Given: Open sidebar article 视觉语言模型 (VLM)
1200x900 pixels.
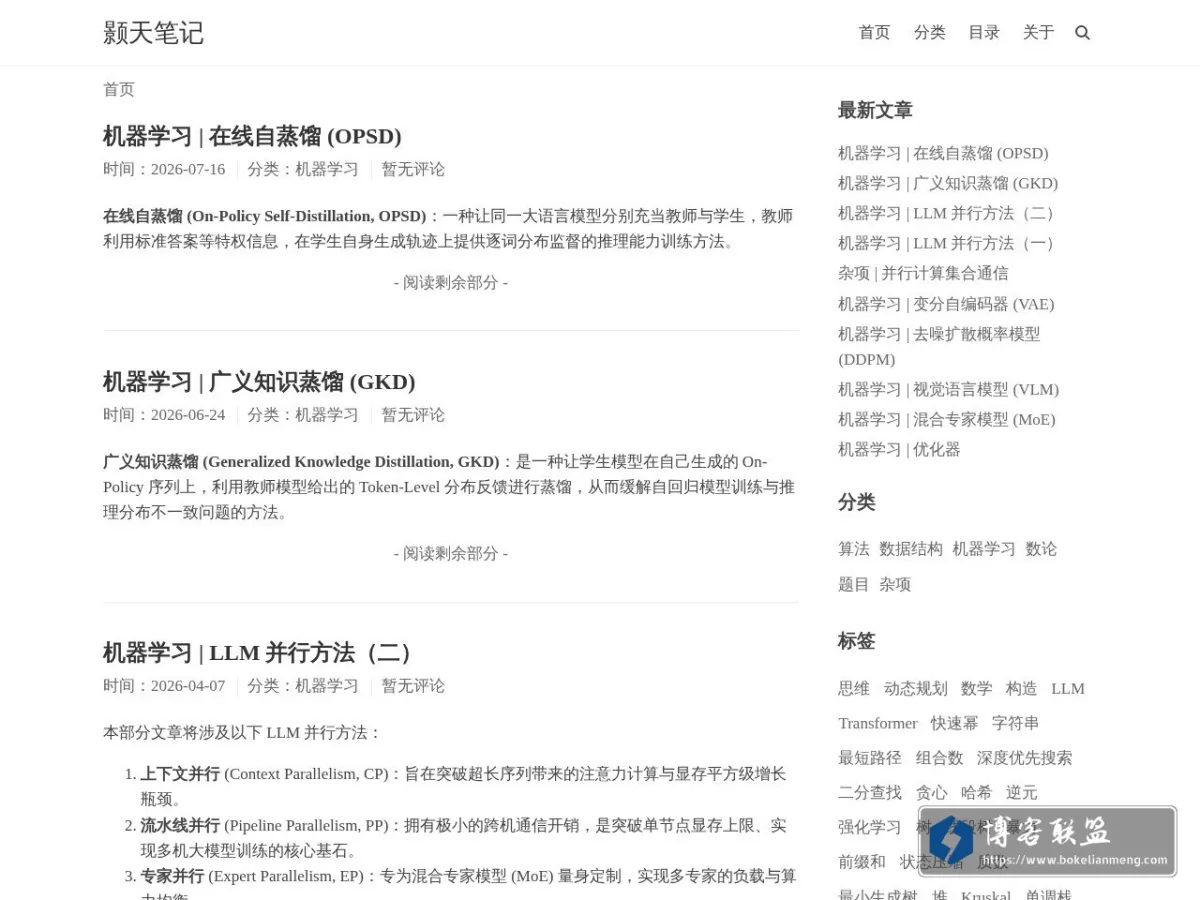Looking at the screenshot, I should (x=948, y=389).
